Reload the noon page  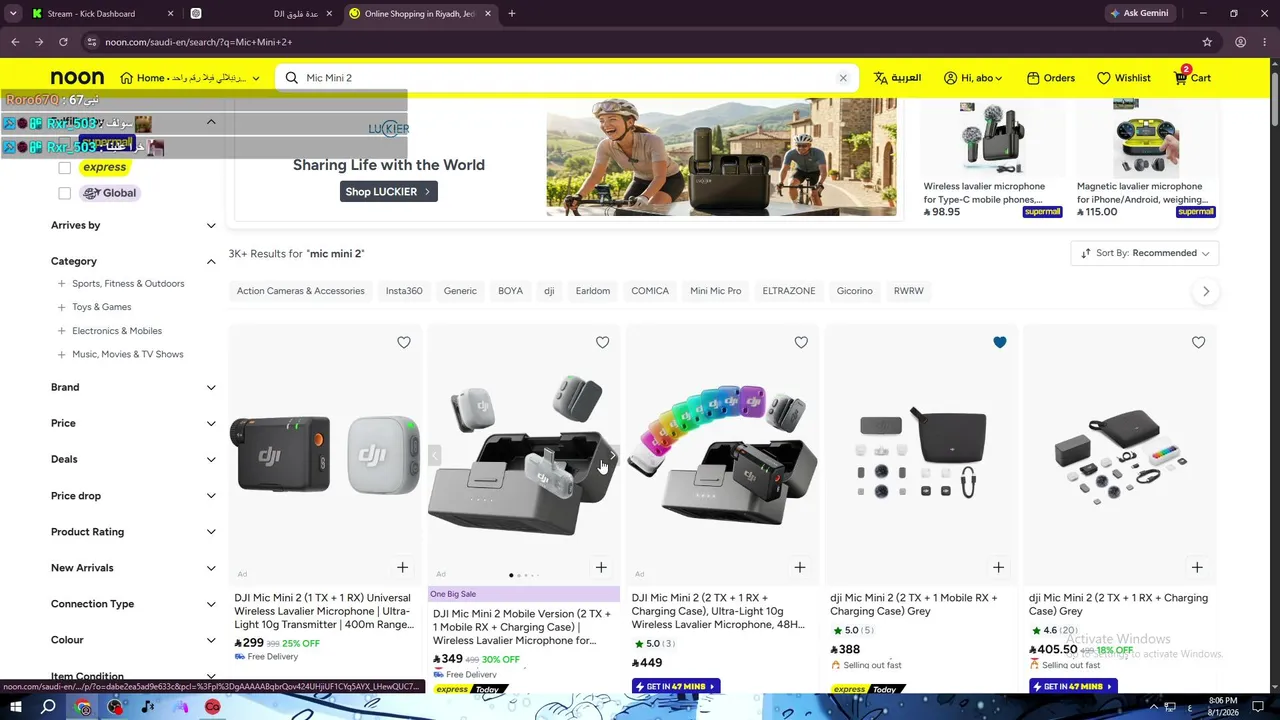(x=63, y=42)
